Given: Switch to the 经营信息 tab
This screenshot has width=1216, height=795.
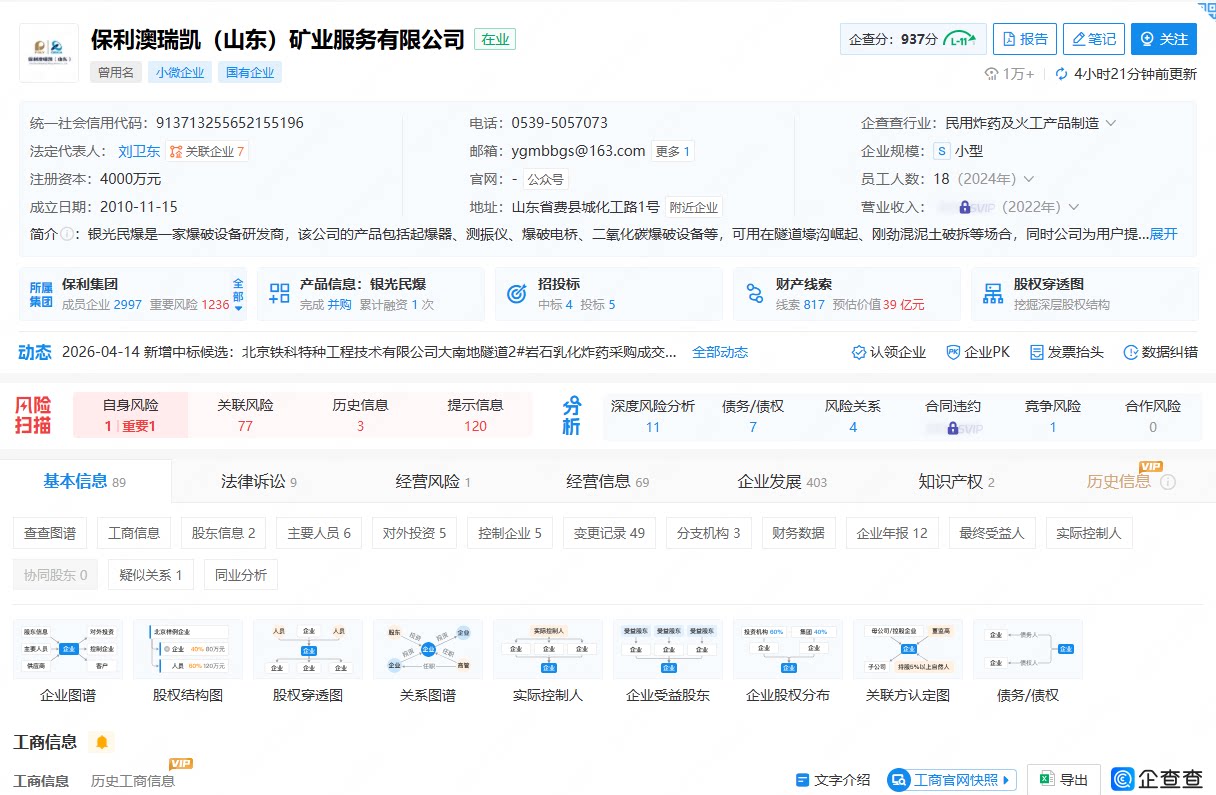Looking at the screenshot, I should (607, 482).
